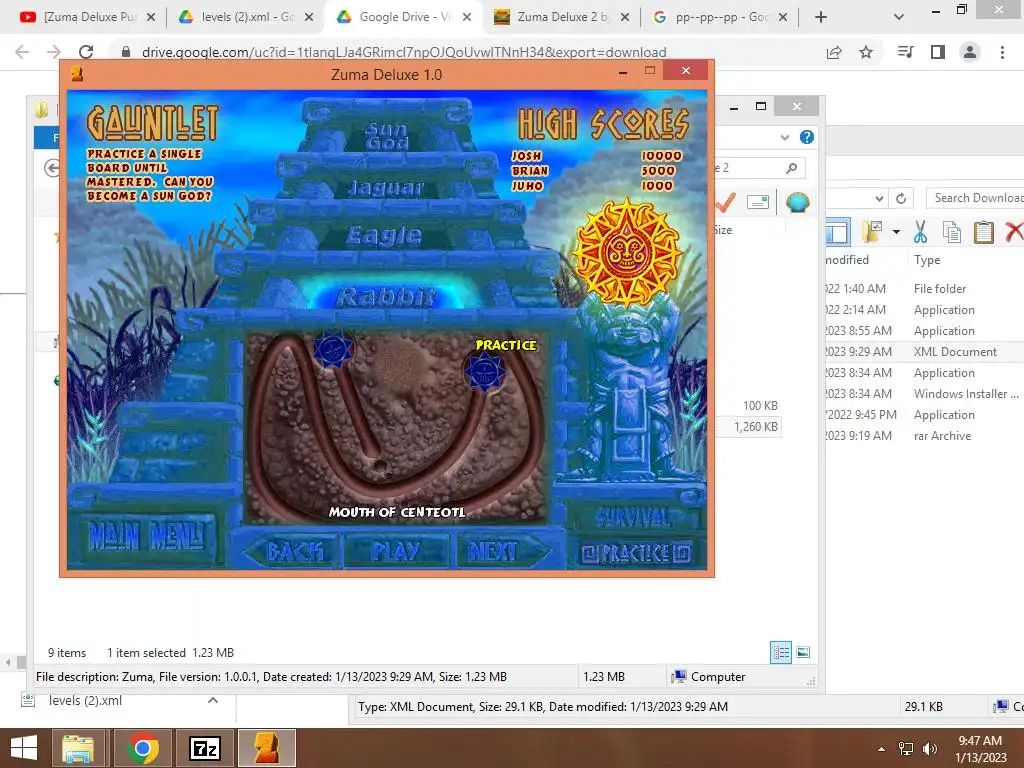The height and width of the screenshot is (768, 1024).
Task: Click the Zuma taskbar icon
Action: click(x=266, y=748)
